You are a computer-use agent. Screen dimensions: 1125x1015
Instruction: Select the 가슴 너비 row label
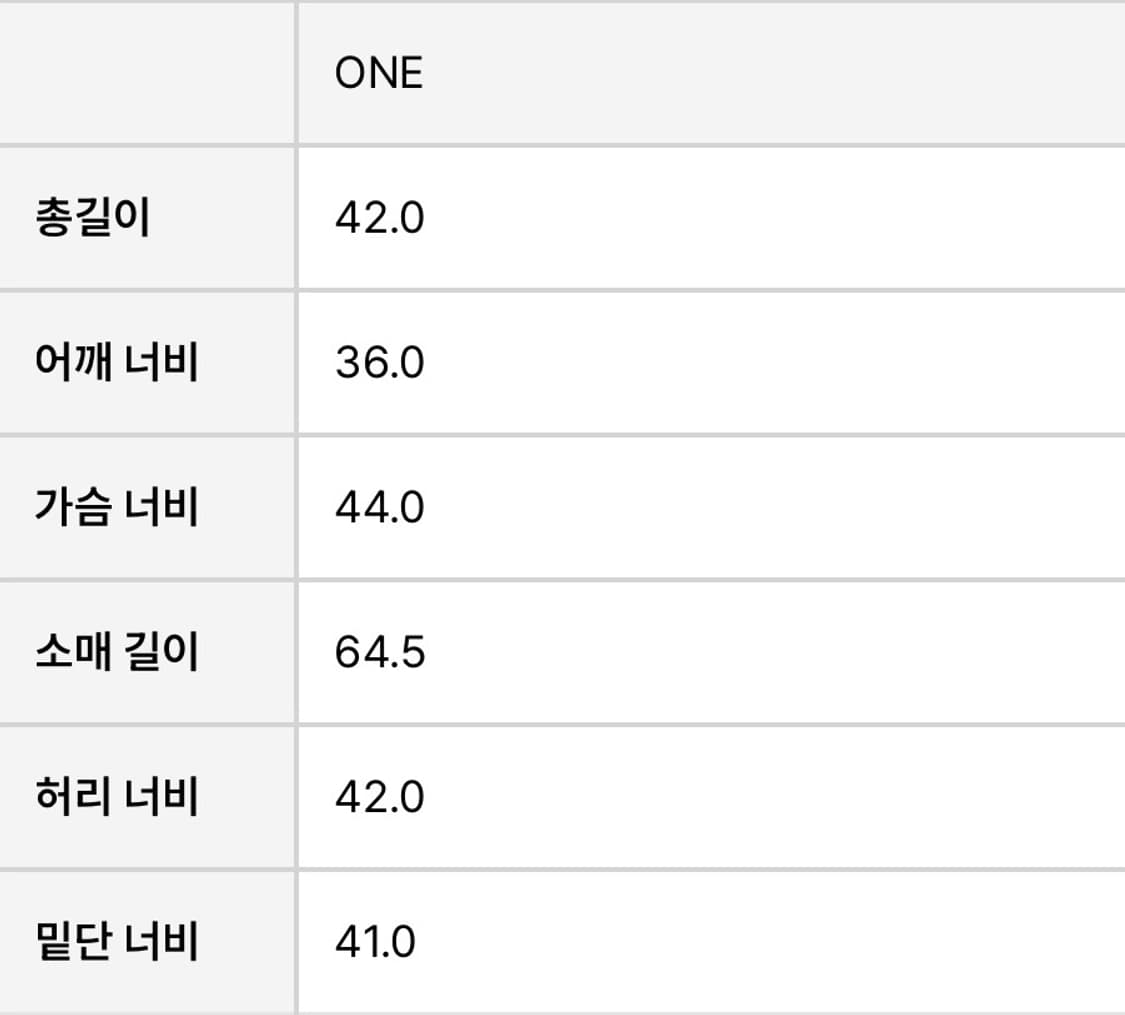click(x=116, y=507)
